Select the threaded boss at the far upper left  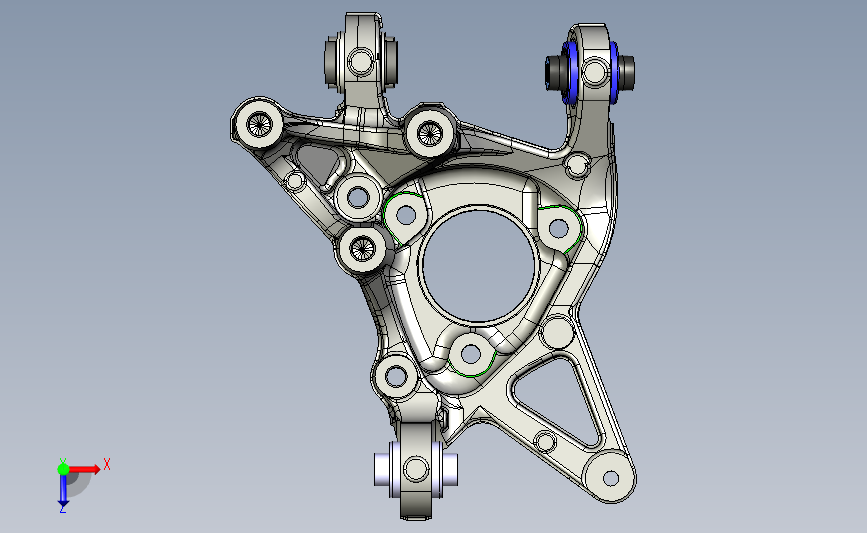(258, 124)
